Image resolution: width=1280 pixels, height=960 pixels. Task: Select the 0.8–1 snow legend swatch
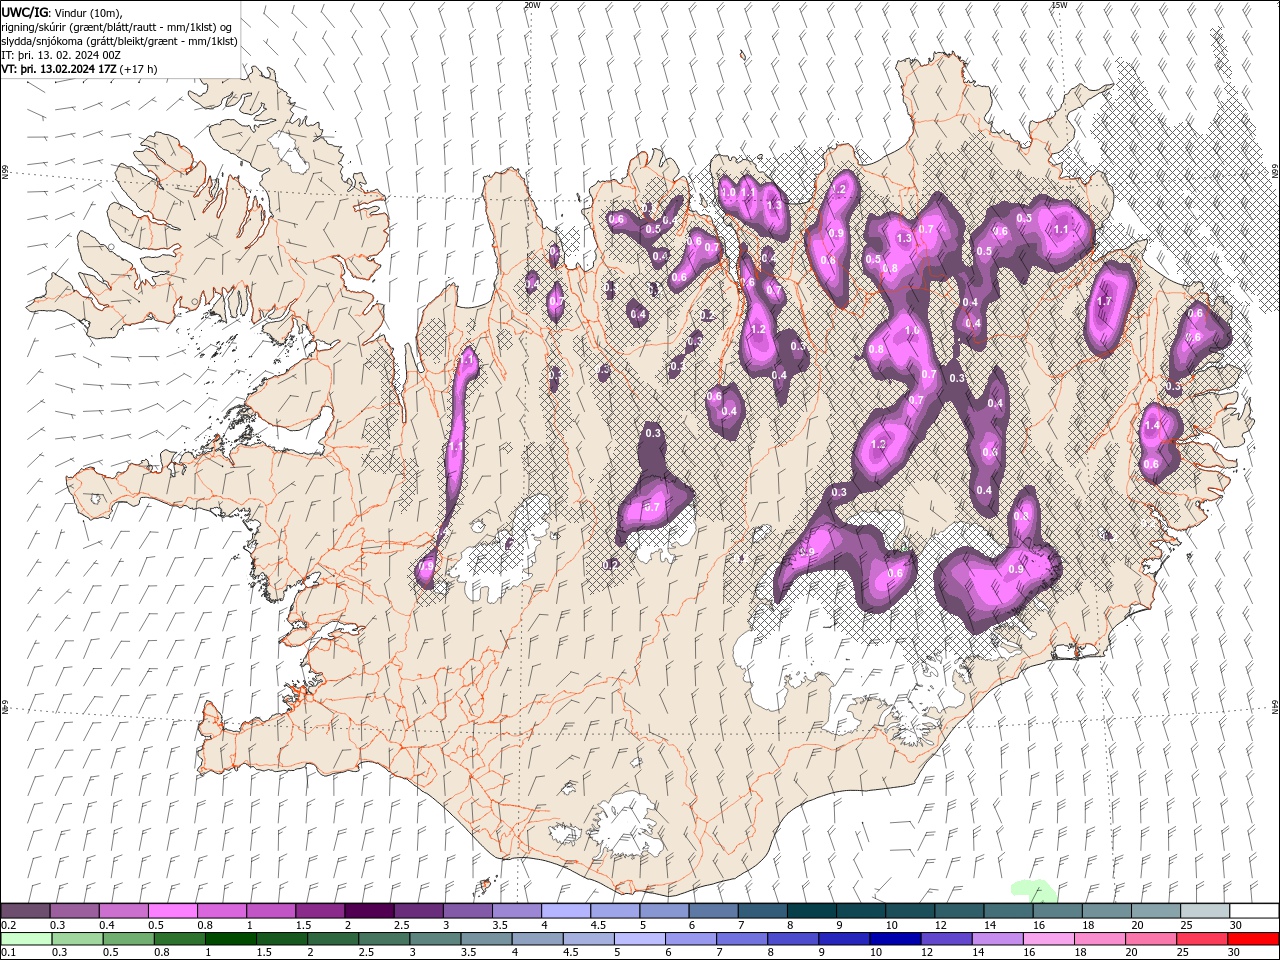click(222, 911)
